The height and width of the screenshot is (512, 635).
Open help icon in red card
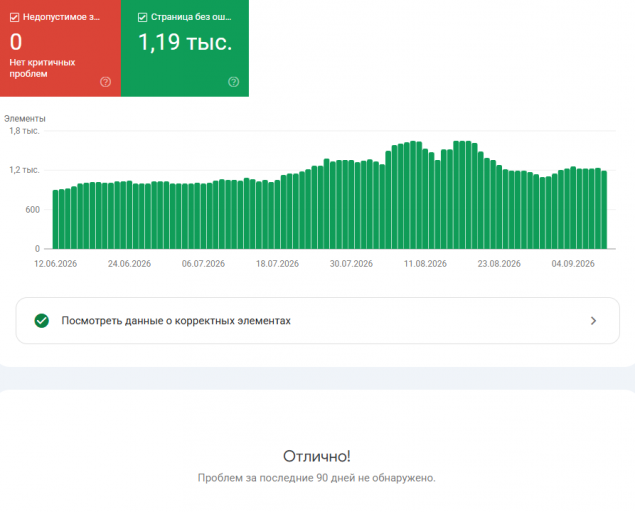(x=105, y=82)
